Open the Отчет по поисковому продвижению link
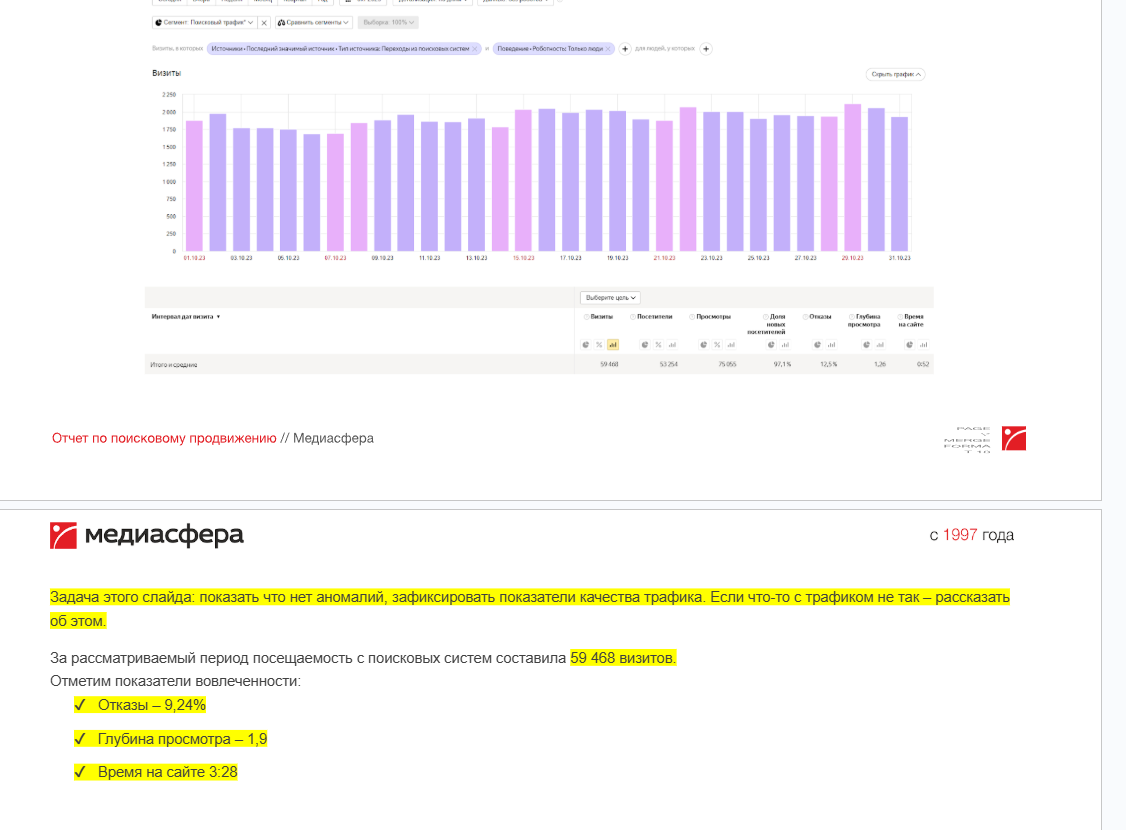The width and height of the screenshot is (1126, 830). [164, 438]
